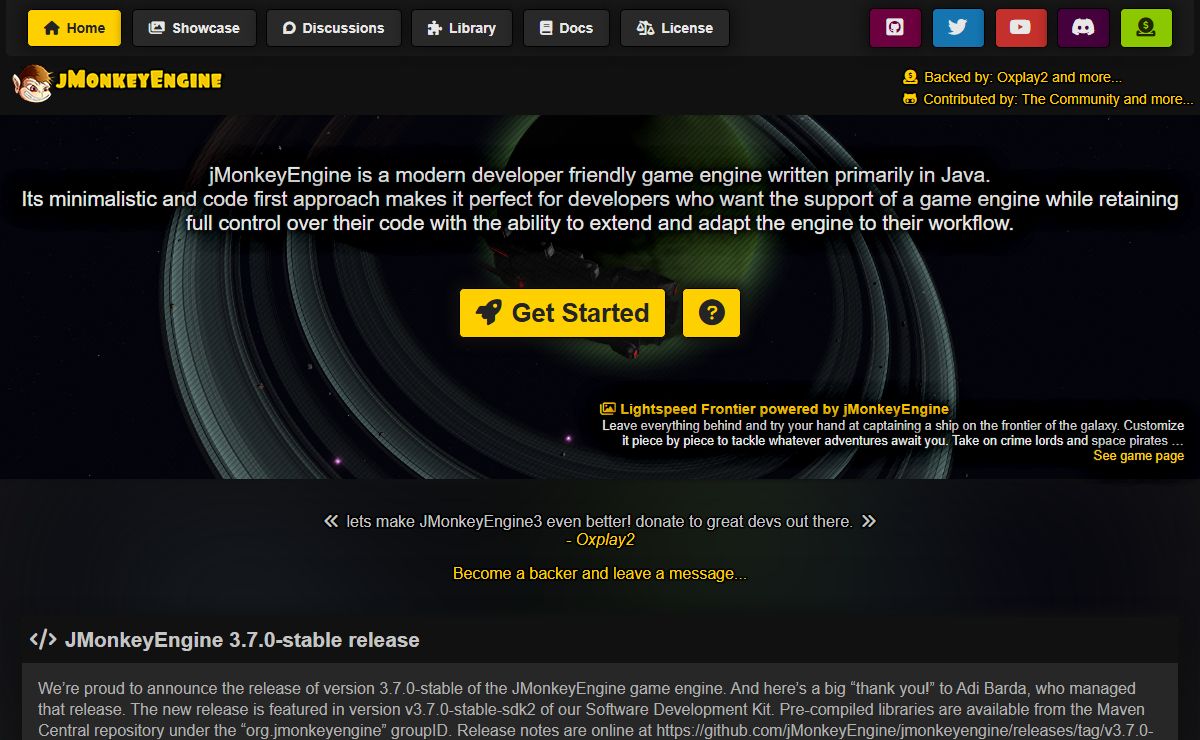Viewport: 1200px width, 740px height.
Task: Open the License page
Action: (675, 28)
